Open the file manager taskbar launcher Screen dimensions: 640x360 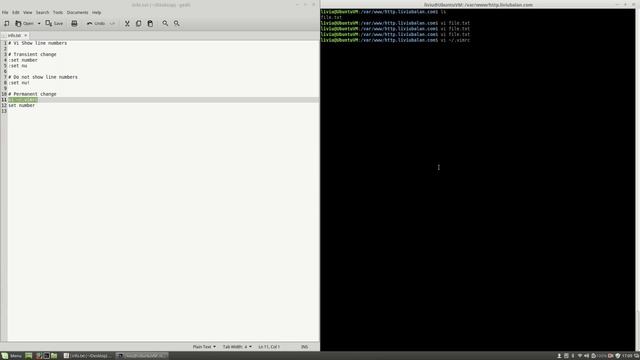[54, 356]
